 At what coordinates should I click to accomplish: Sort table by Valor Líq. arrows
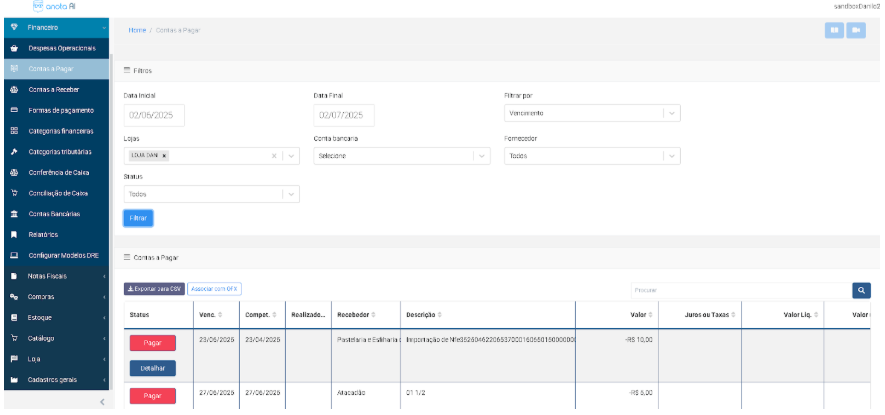pyautogui.click(x=816, y=314)
